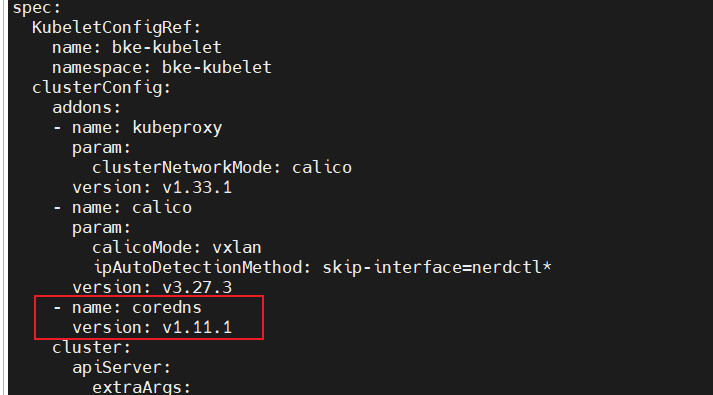Click the highlighted coredns name
The image size is (713, 395).
167,308
